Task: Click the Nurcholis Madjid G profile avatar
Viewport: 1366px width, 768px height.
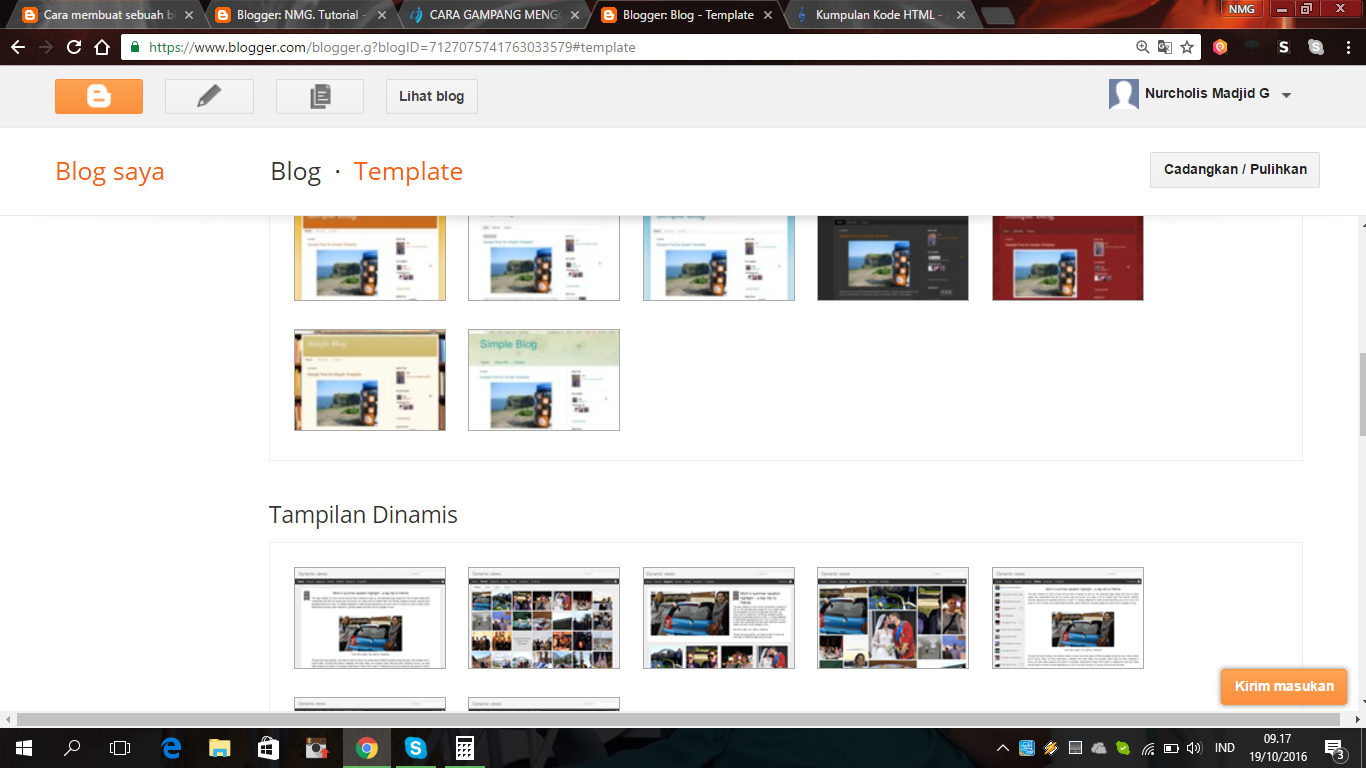Action: [x=1122, y=93]
